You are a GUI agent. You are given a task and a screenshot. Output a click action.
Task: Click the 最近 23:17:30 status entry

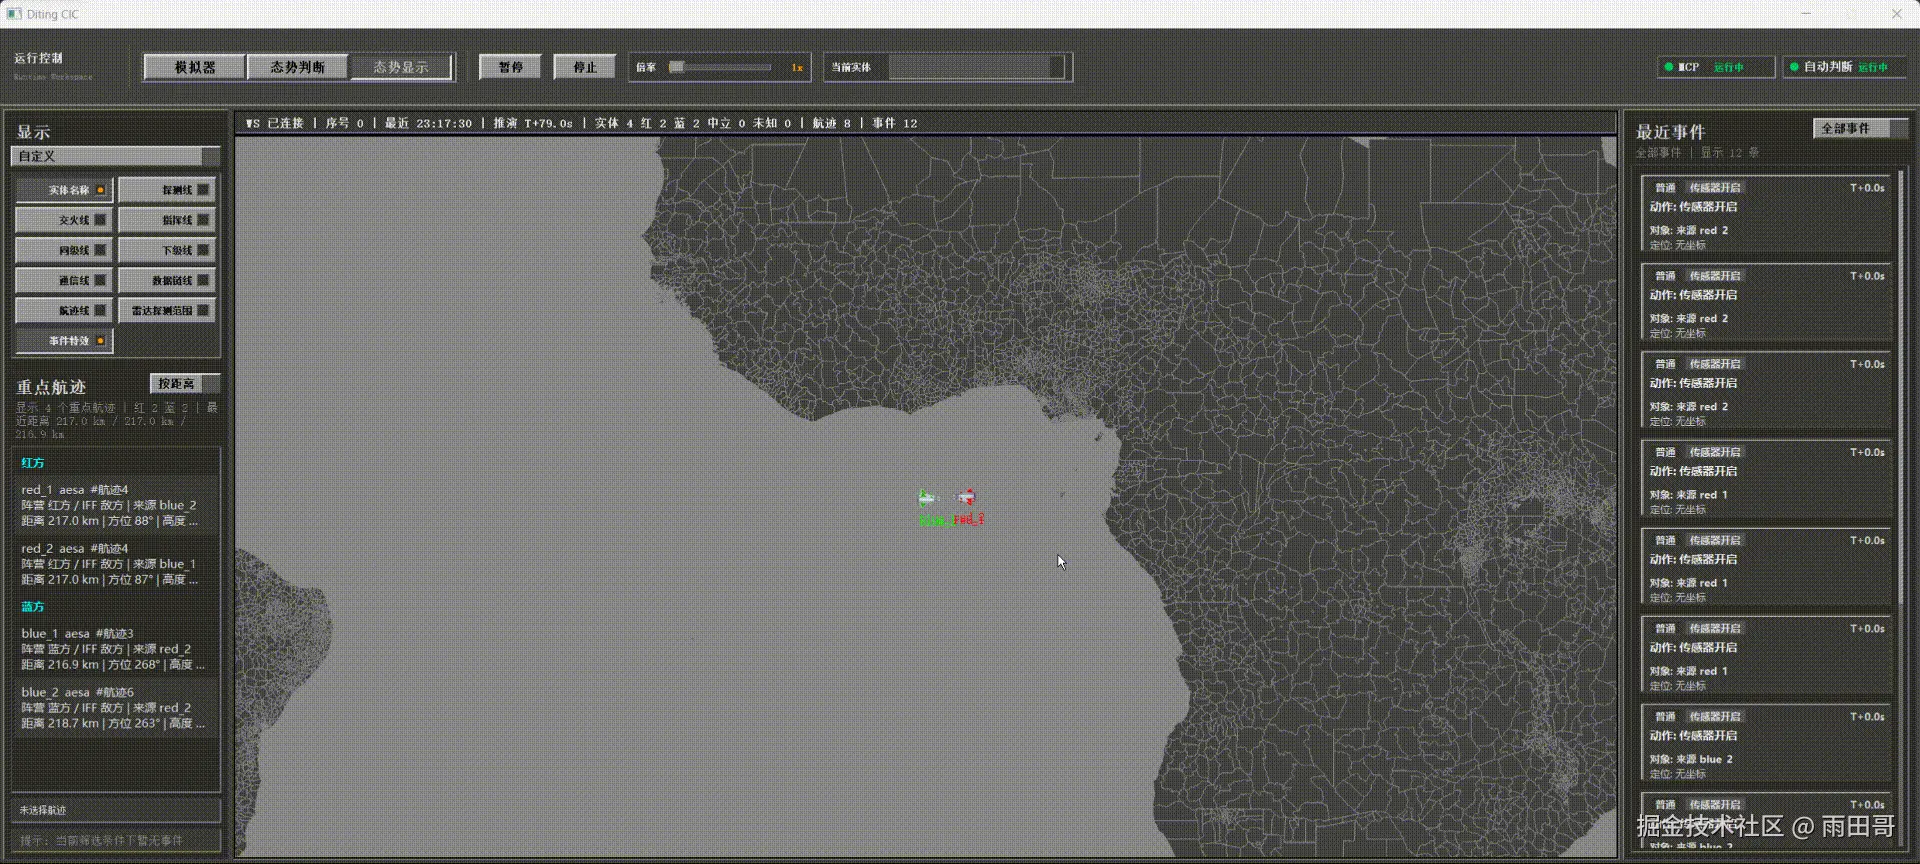pyautogui.click(x=428, y=123)
